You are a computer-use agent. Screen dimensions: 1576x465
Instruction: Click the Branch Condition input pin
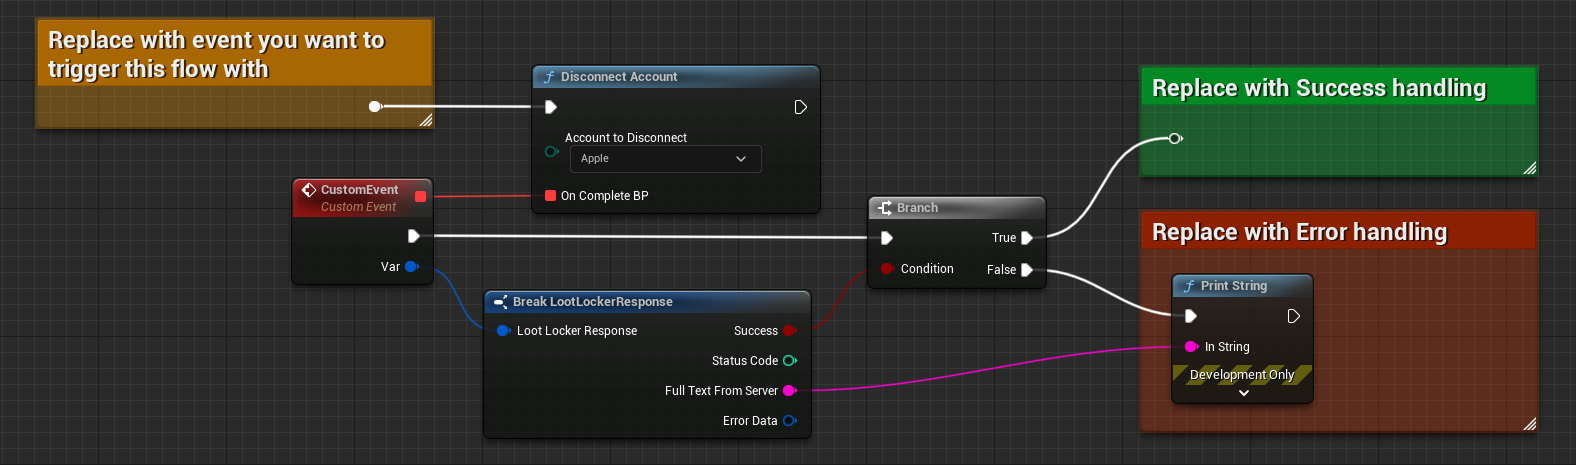point(886,269)
